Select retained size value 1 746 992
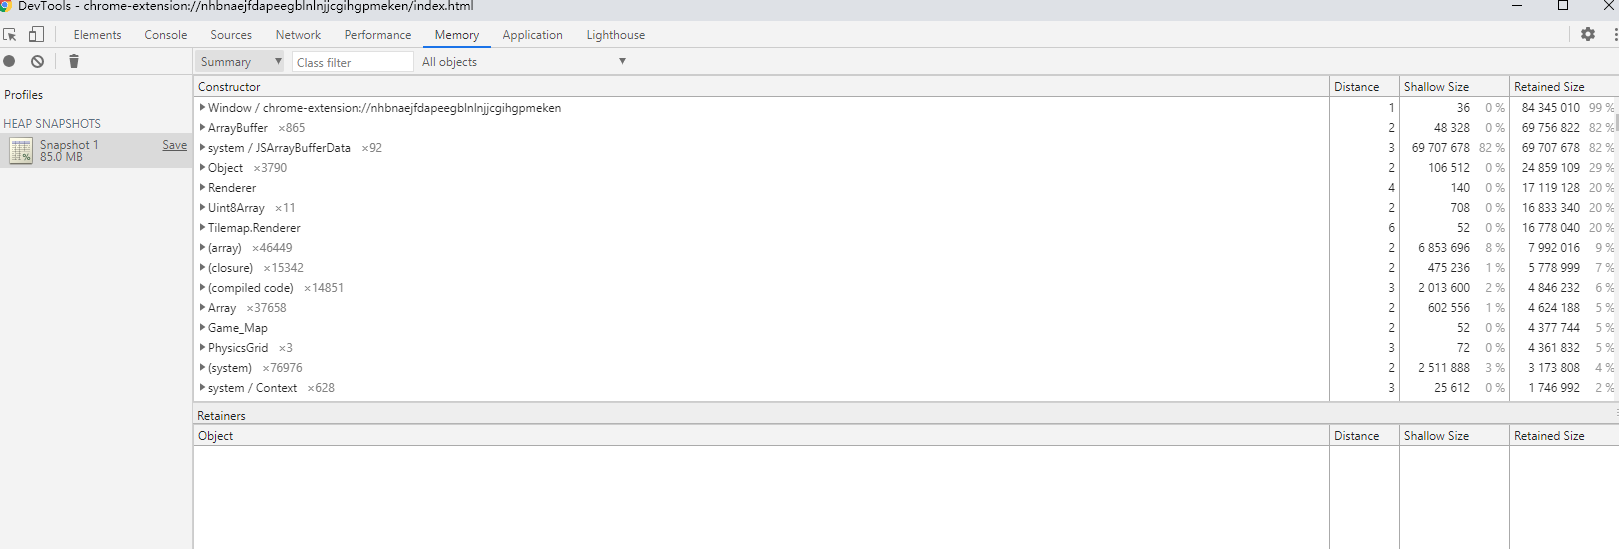Screen dimensions: 1619x549 coord(1554,388)
